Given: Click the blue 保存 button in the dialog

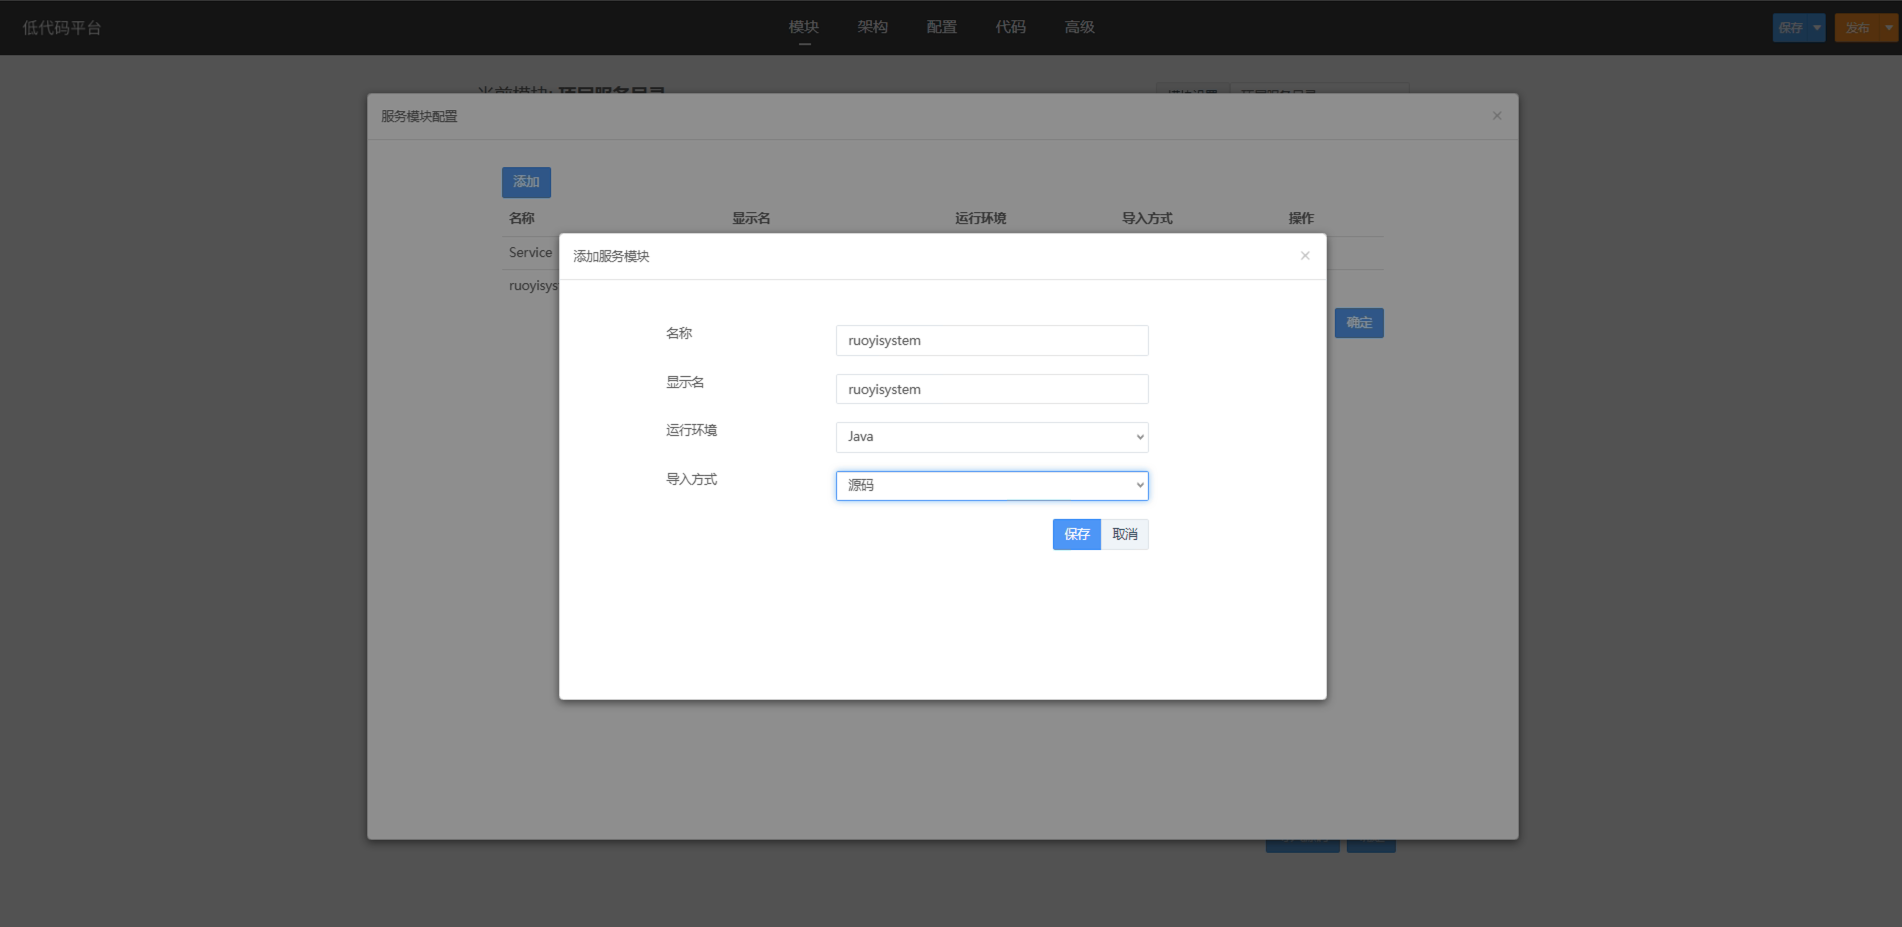Looking at the screenshot, I should [1076, 534].
